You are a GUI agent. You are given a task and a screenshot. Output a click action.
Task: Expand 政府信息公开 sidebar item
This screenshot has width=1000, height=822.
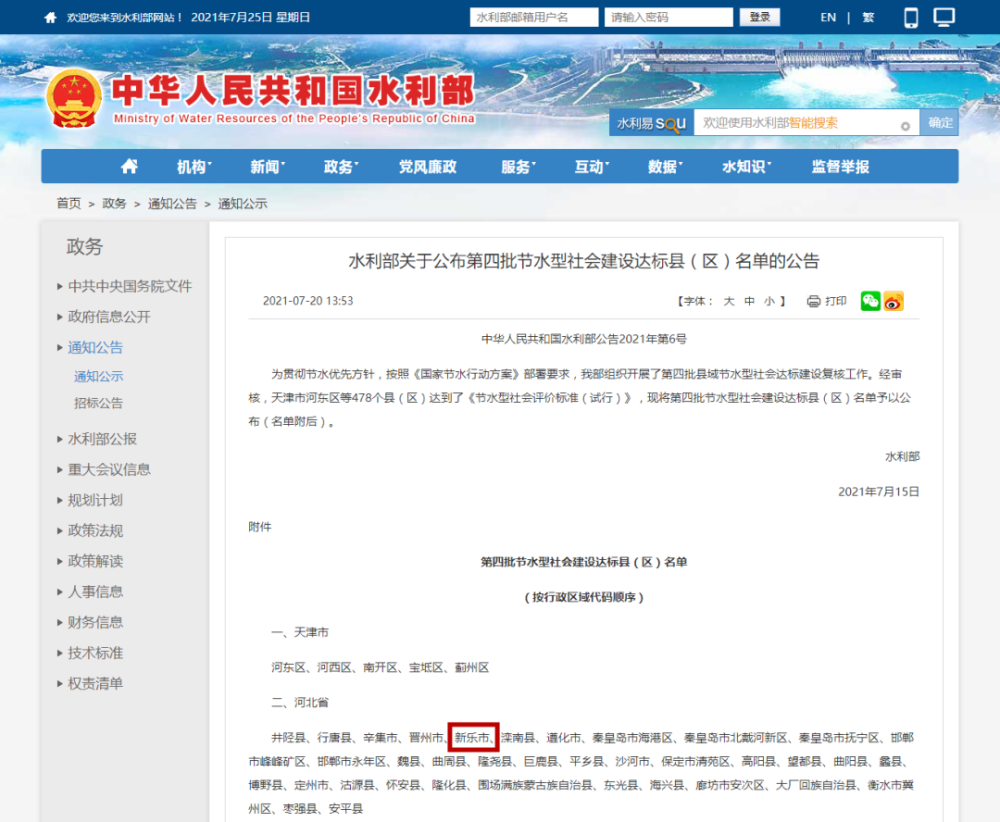coord(109,317)
